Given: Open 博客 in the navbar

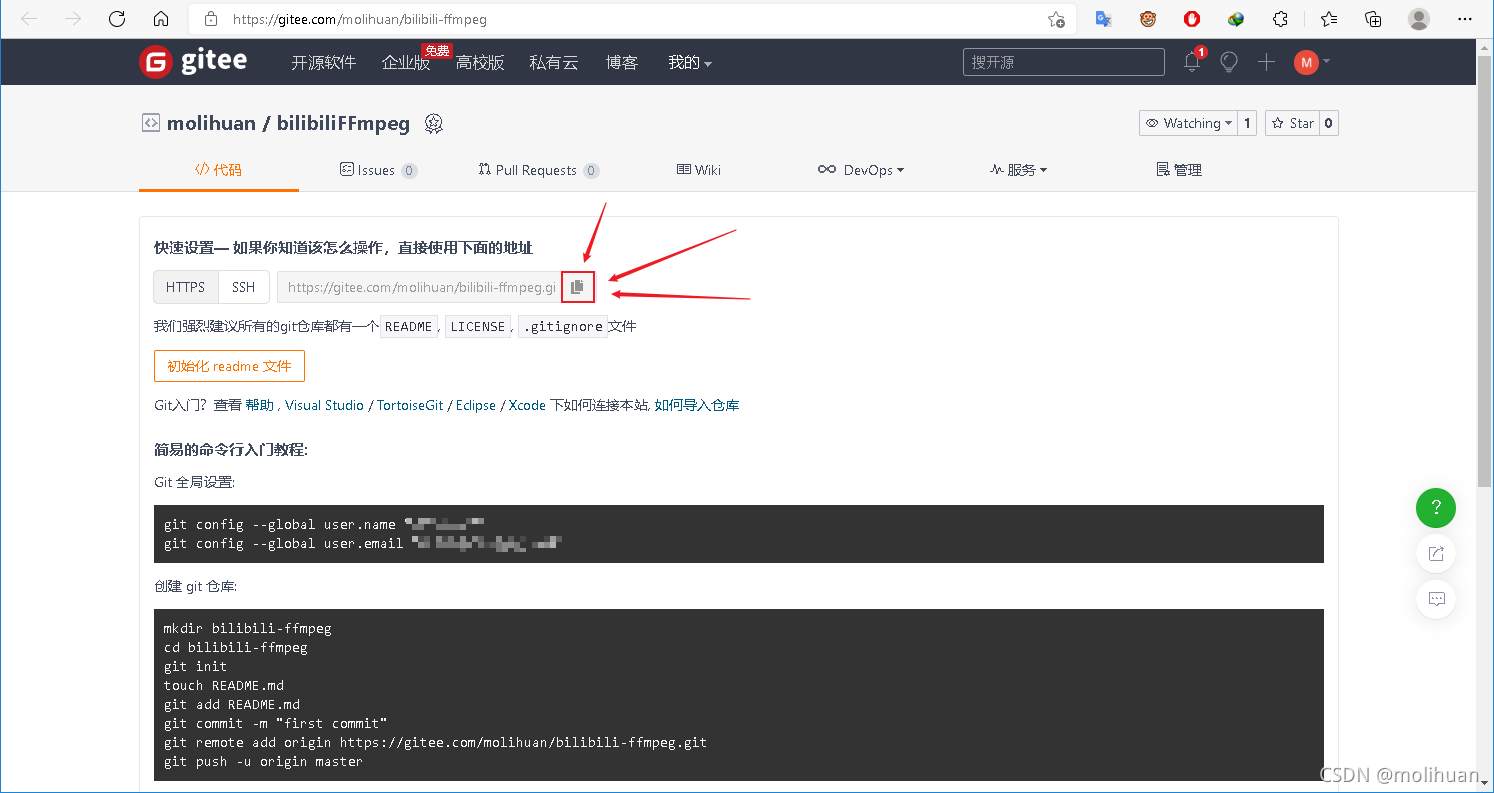Looking at the screenshot, I should 621,62.
